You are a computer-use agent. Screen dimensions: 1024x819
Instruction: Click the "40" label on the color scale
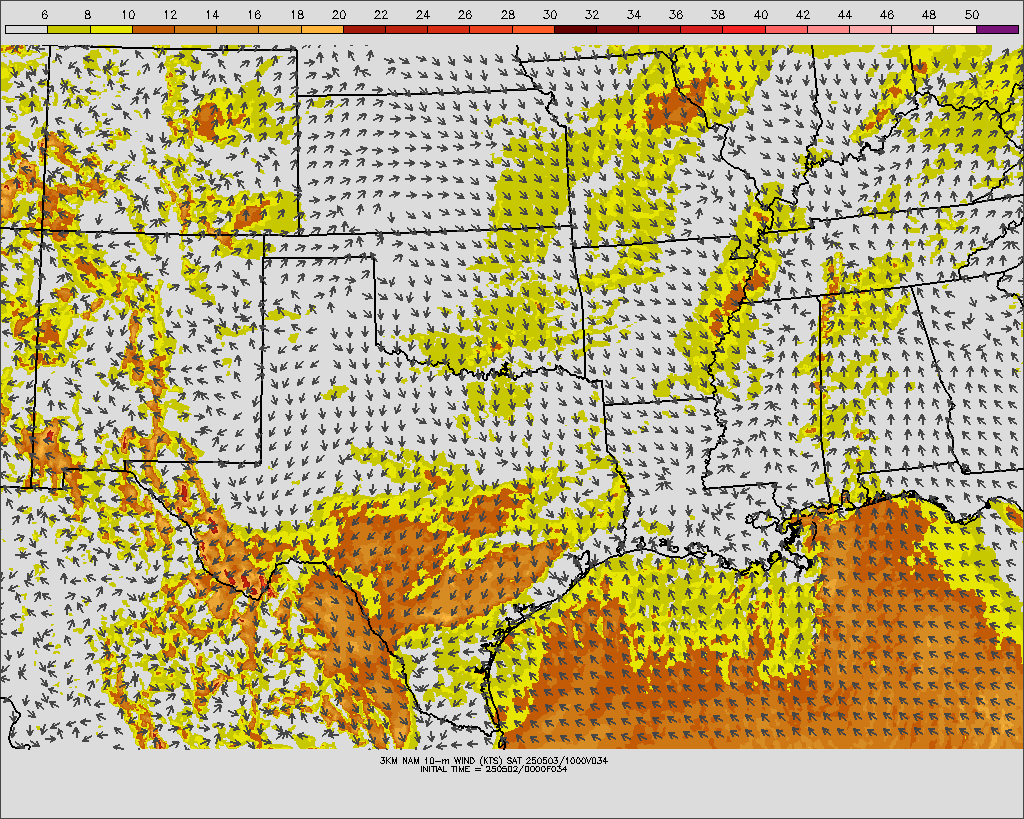761,14
